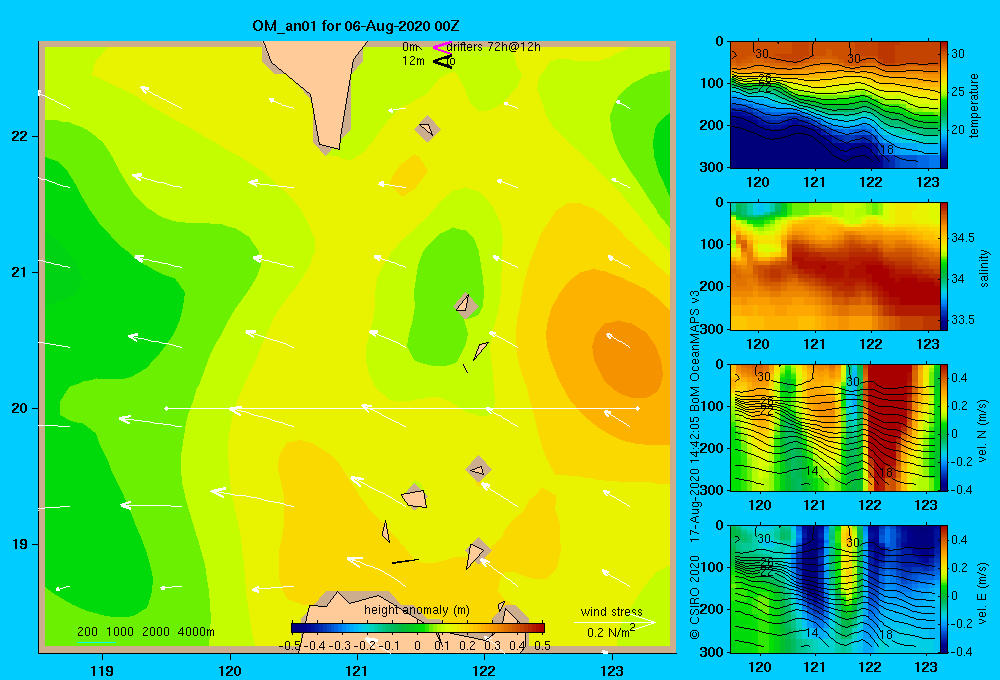Open the temperature depth section panel
The height and width of the screenshot is (680, 1000).
(x=834, y=105)
